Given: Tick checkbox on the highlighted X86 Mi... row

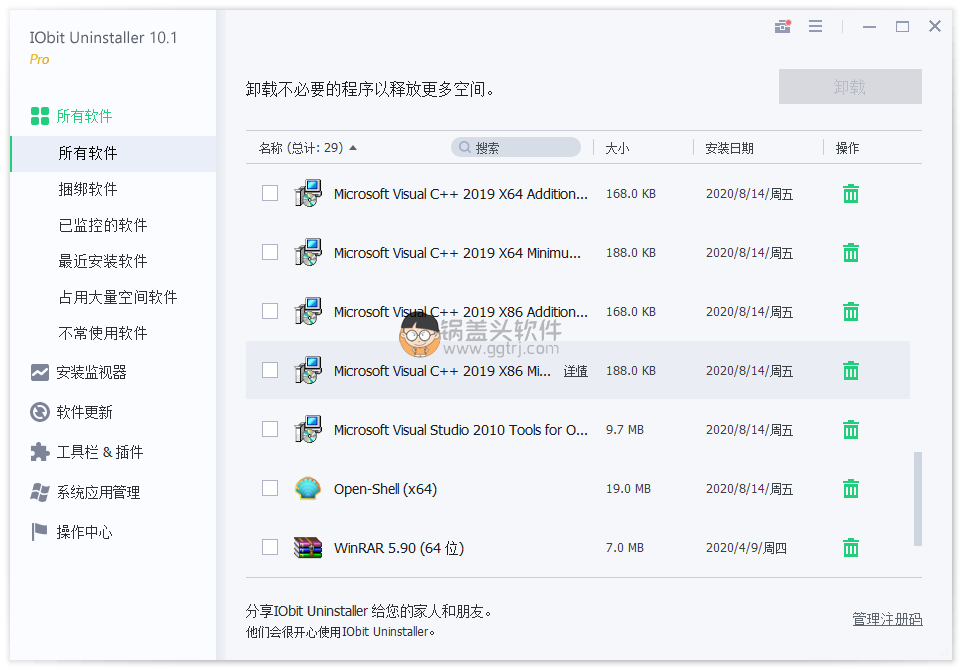Looking at the screenshot, I should (270, 370).
